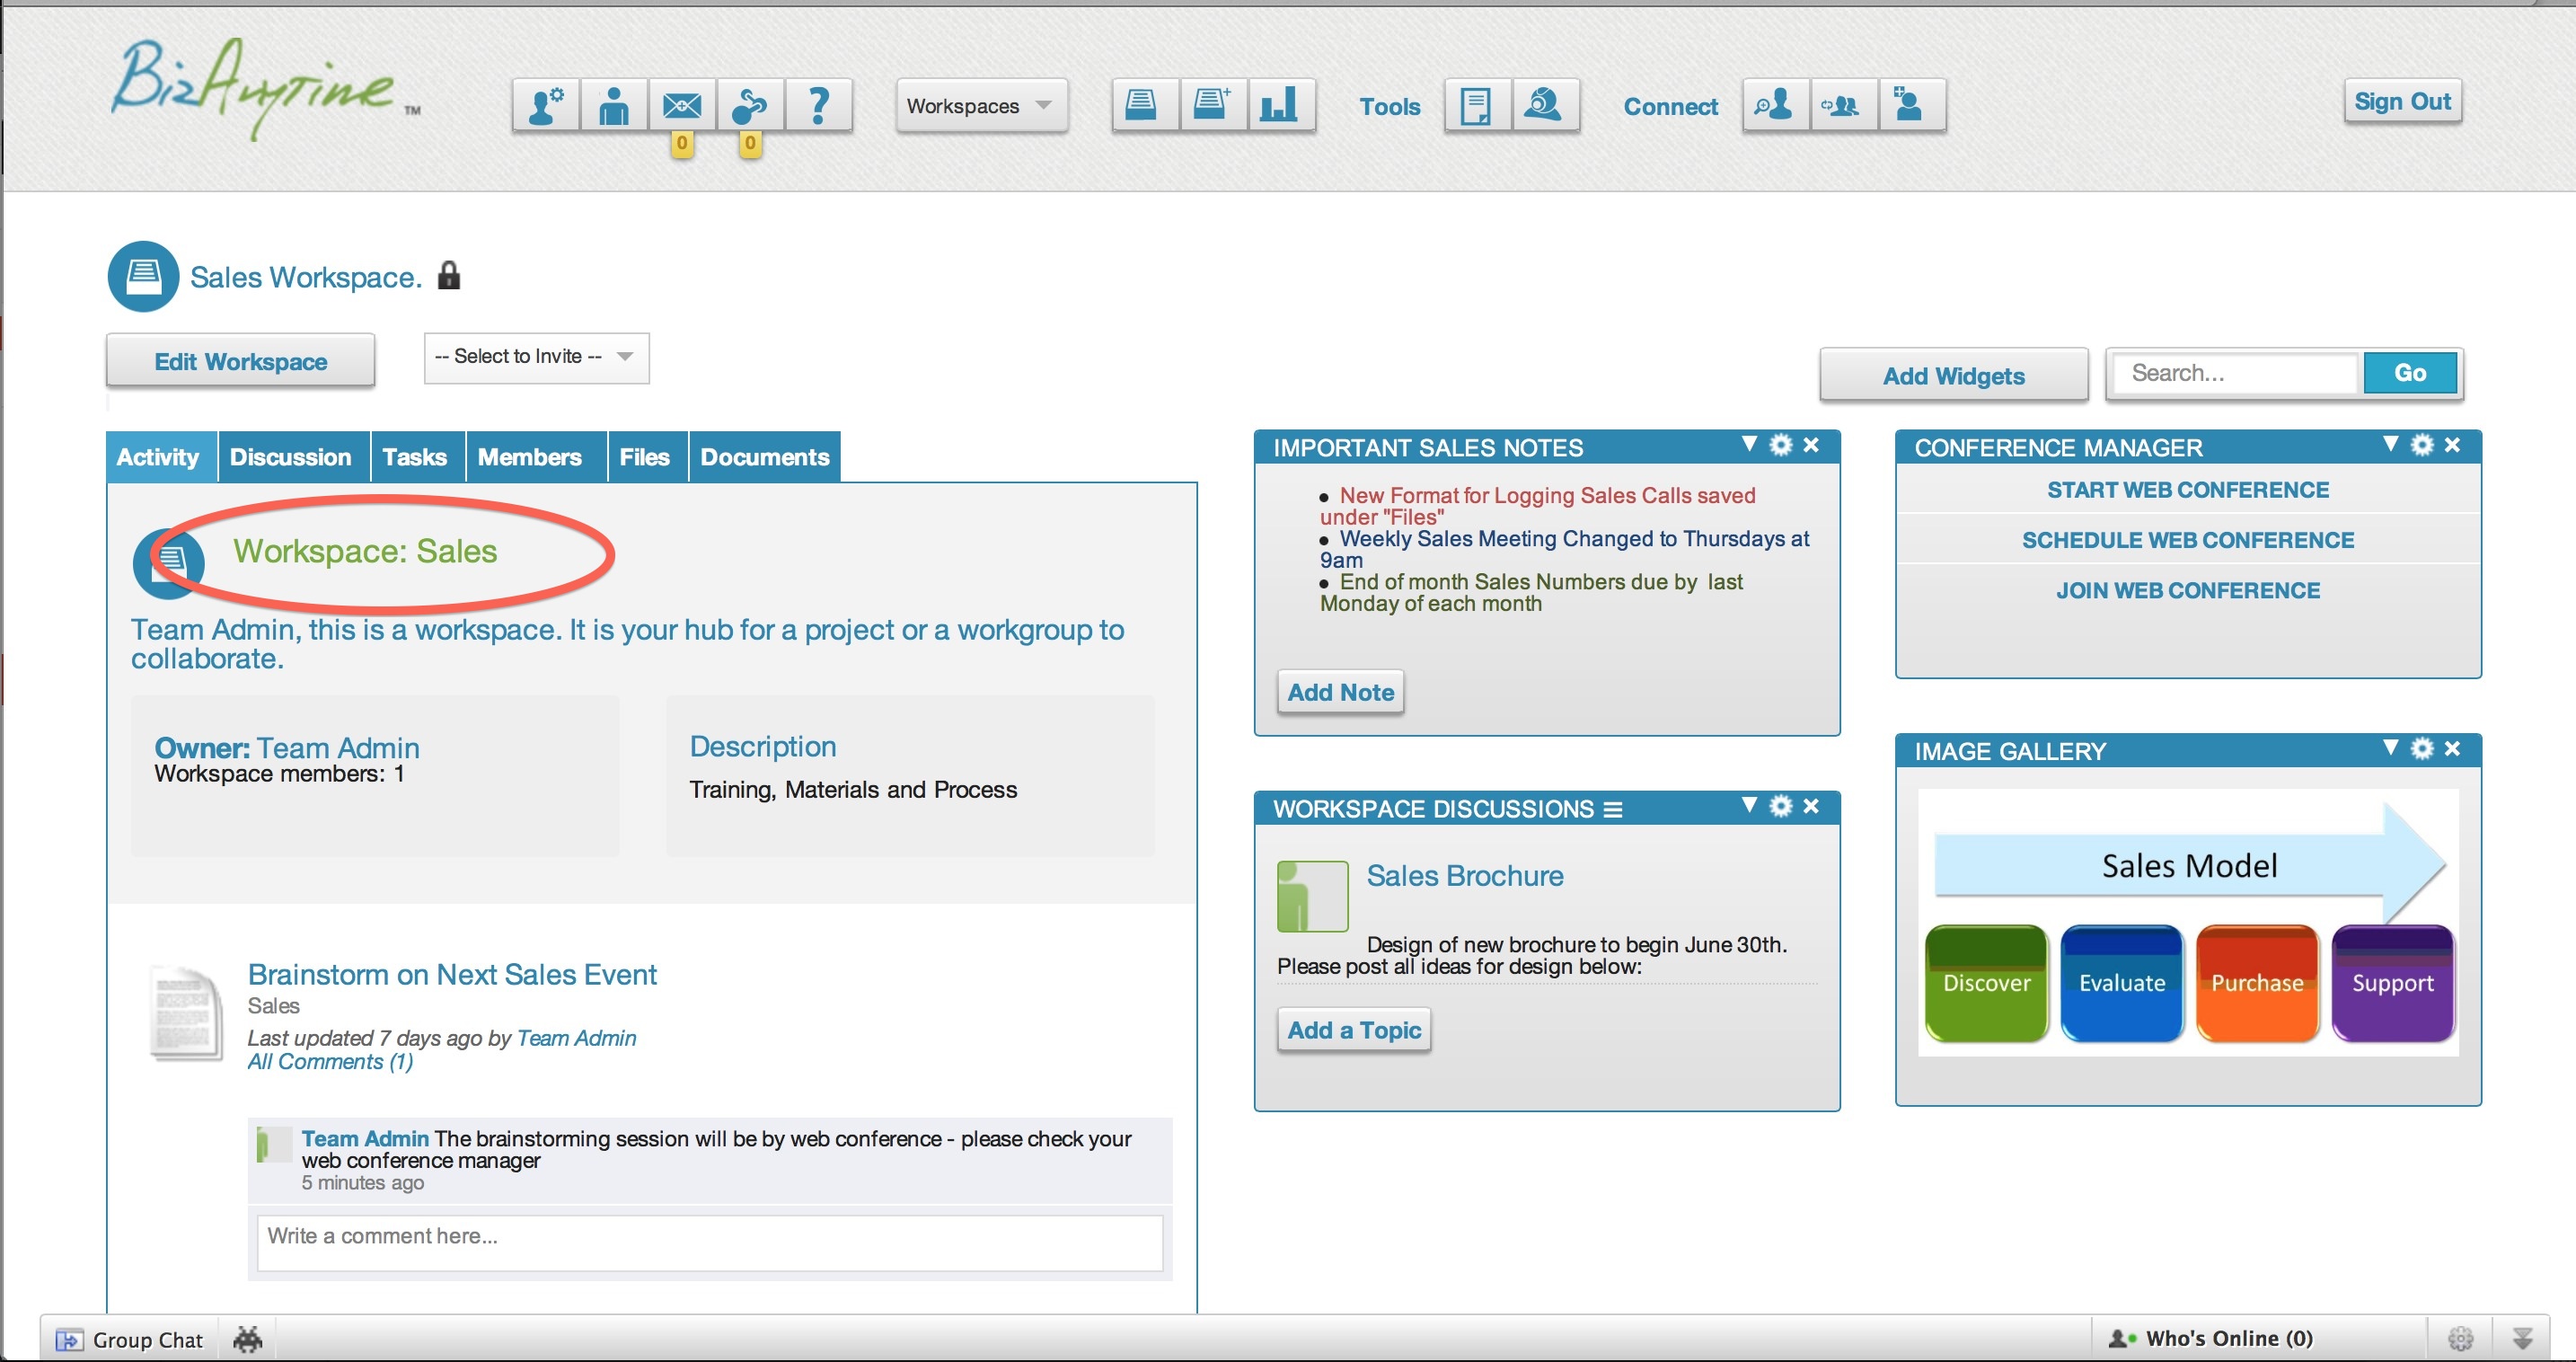2576x1362 pixels.
Task: Open the Files tab
Action: pyautogui.click(x=644, y=457)
